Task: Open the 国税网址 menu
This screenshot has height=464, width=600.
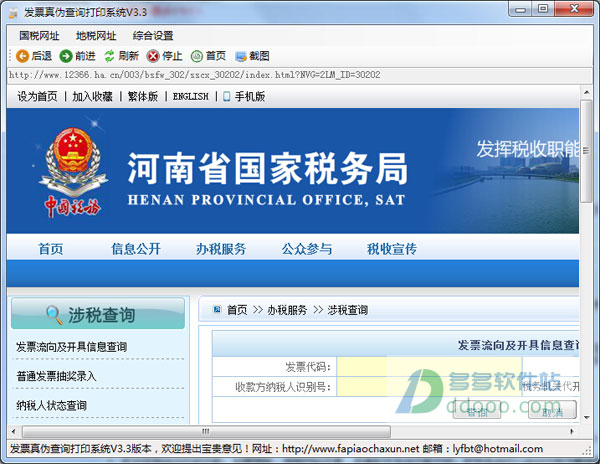Action: [x=39, y=36]
